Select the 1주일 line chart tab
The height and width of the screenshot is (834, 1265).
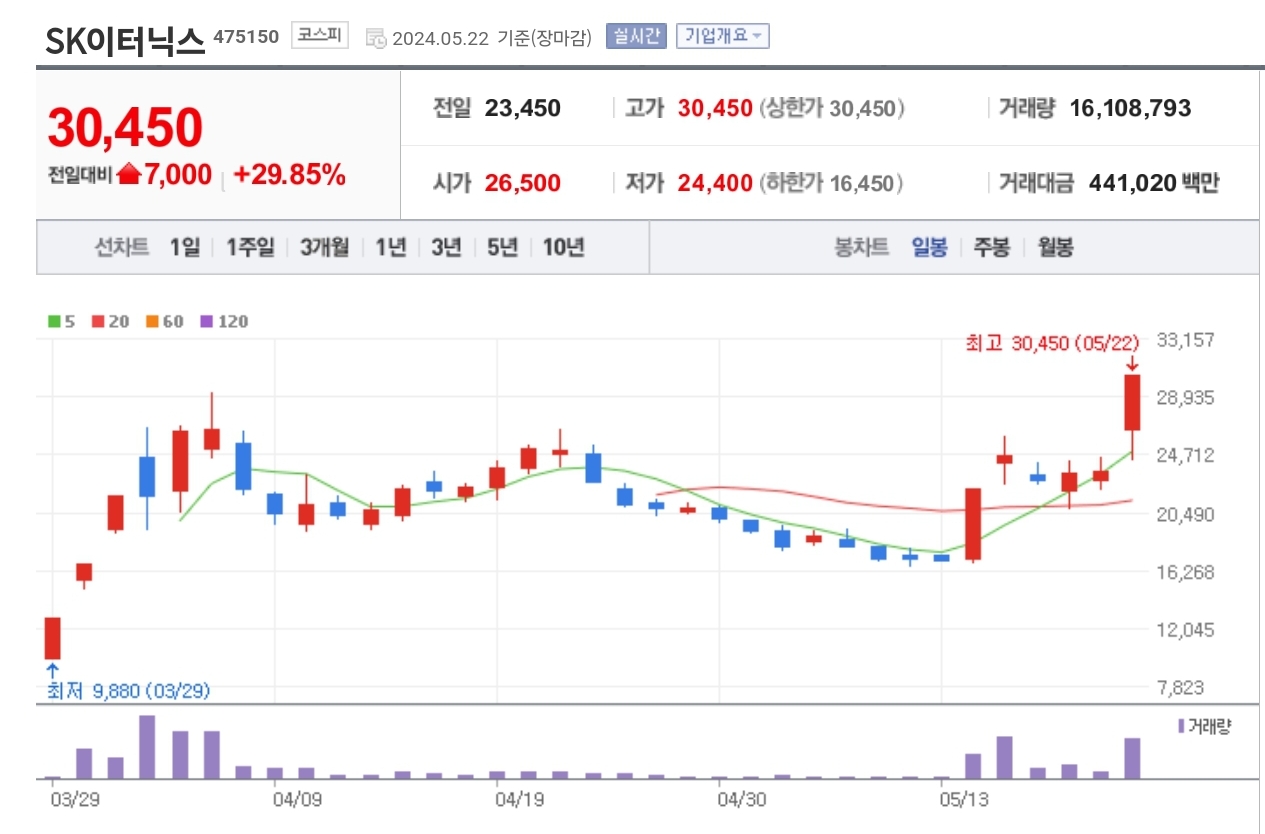250,247
